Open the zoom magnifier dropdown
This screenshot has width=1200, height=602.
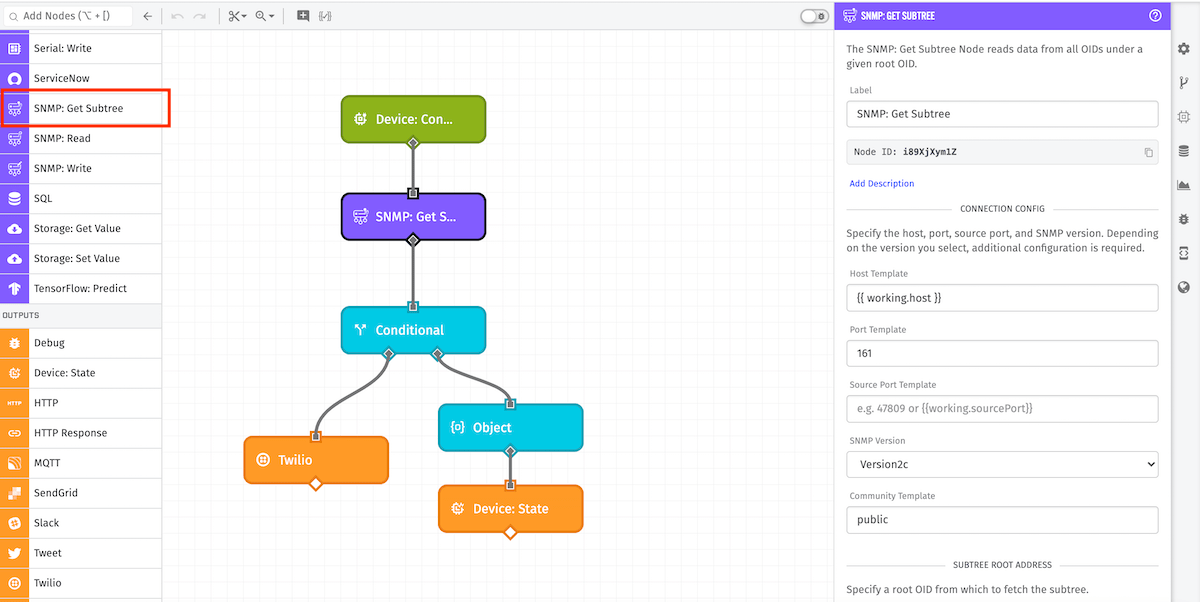click(265, 16)
